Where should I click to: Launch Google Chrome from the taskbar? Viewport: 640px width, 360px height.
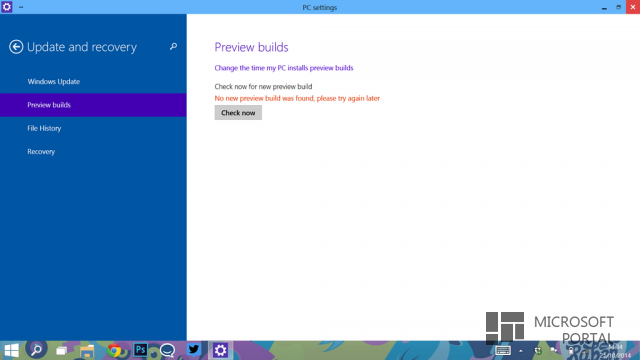click(x=114, y=350)
